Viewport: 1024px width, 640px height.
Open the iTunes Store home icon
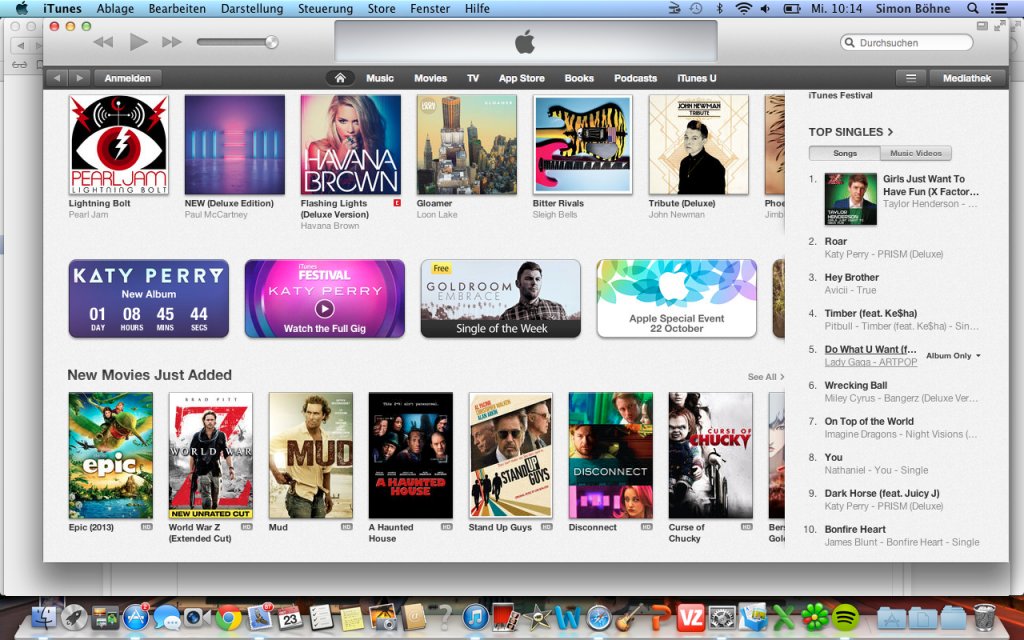(x=340, y=78)
